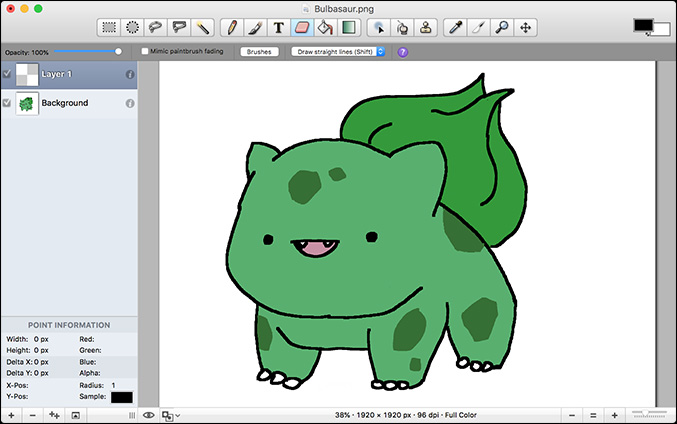Click the Bulbasaur.png window title
This screenshot has height=424, width=677.
[x=344, y=9]
